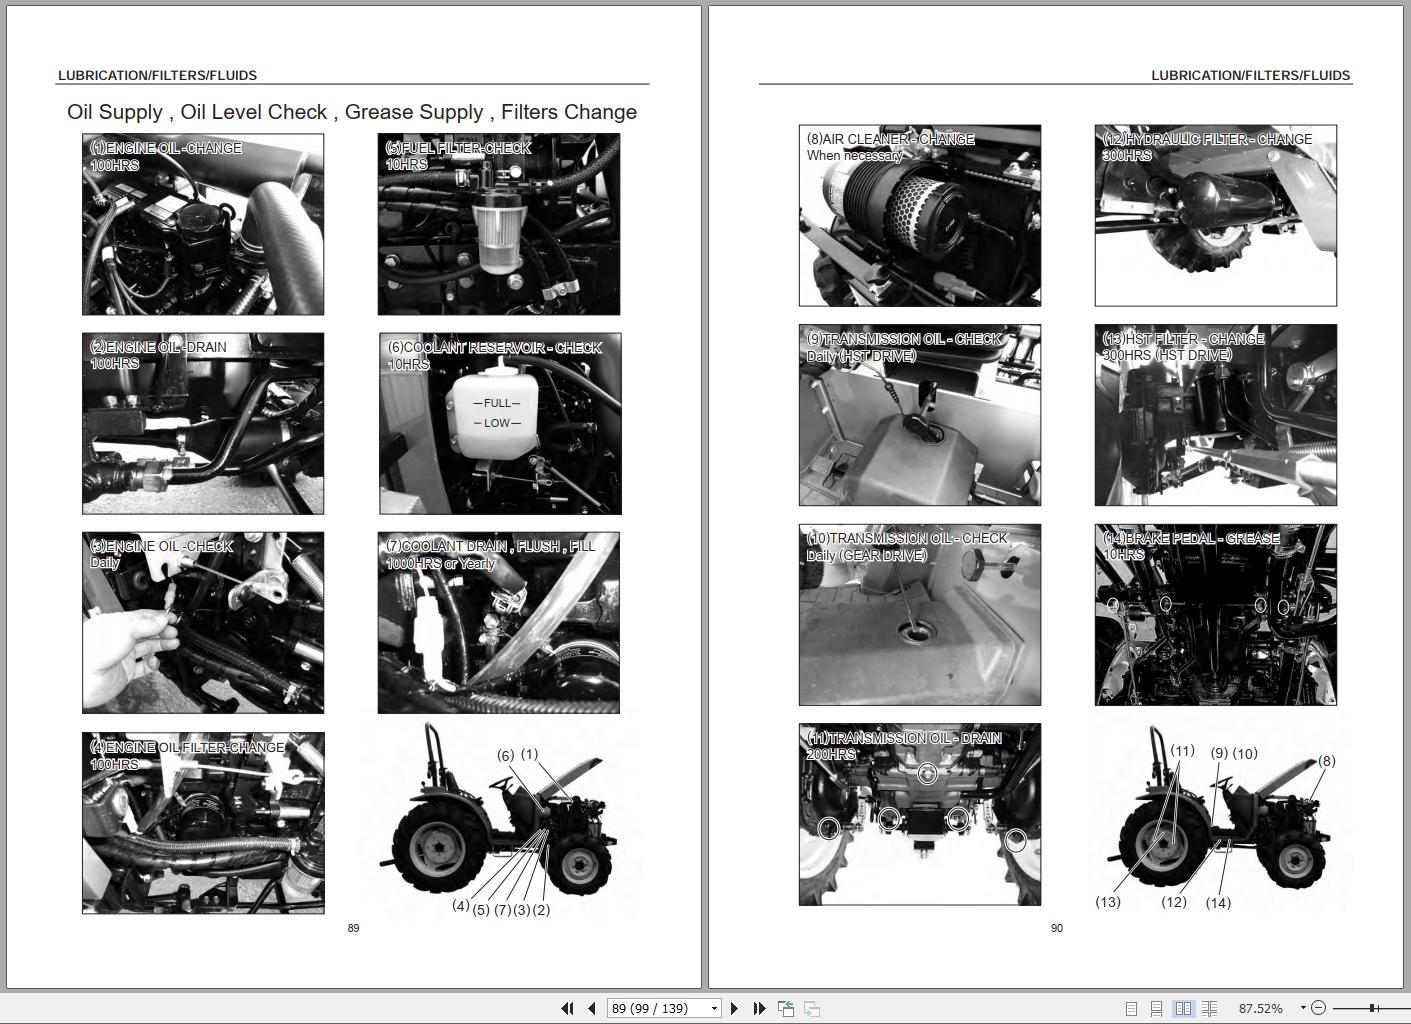Go to the first page
The width and height of the screenshot is (1411, 1024).
coord(567,1008)
